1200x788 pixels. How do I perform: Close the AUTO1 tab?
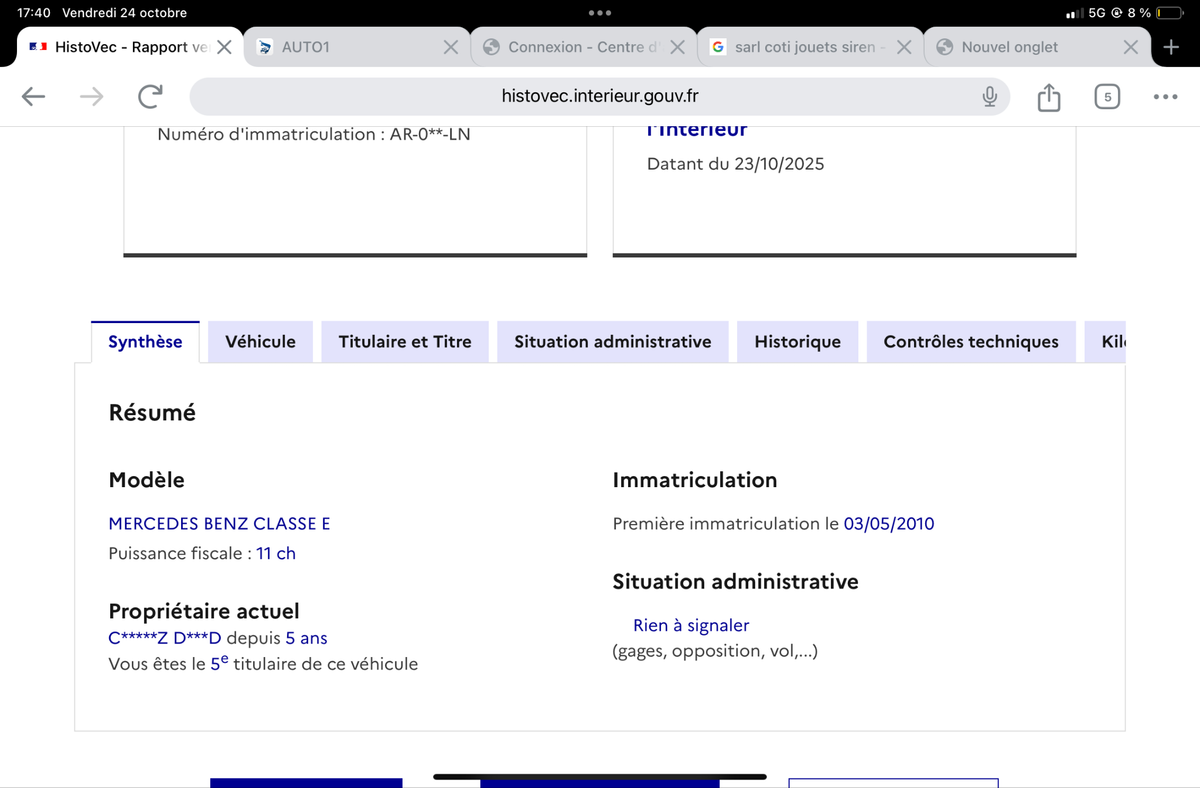click(451, 47)
